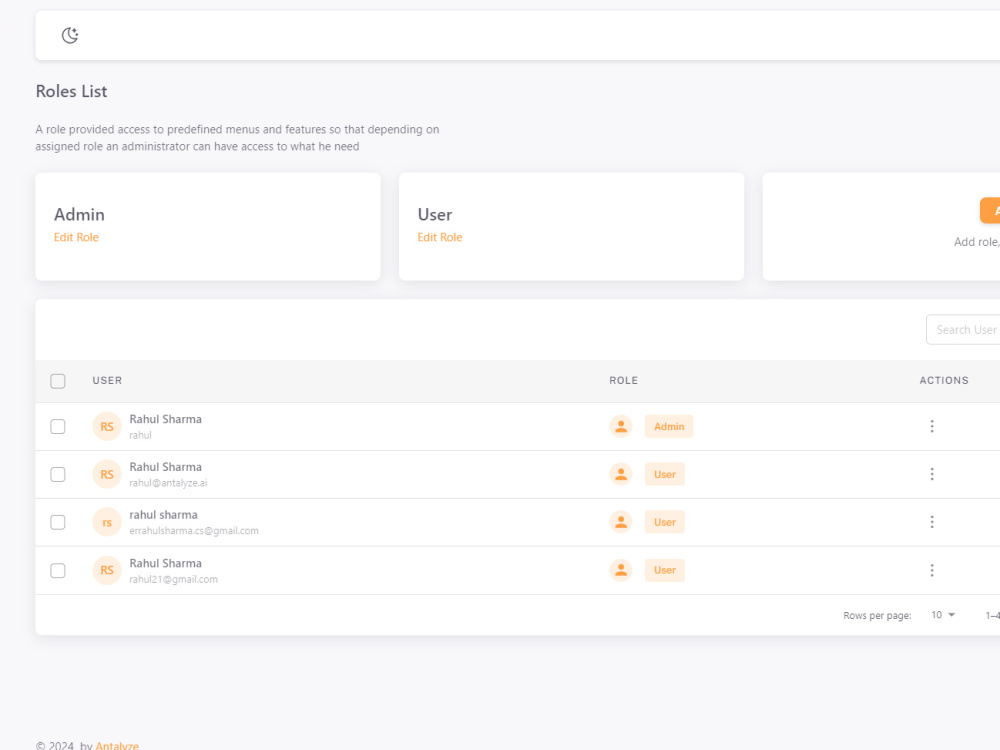Image resolution: width=1000 pixels, height=750 pixels.
Task: Click the person icon beside the Admin badge
Action: point(620,425)
